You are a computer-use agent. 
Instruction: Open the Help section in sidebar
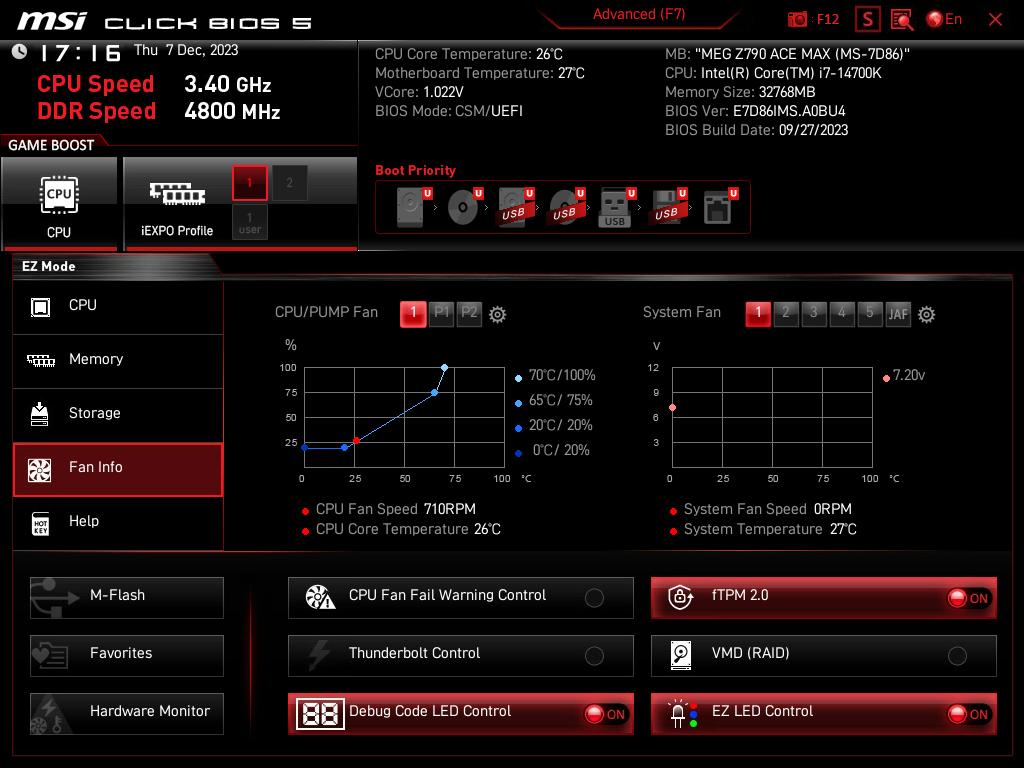(118, 522)
